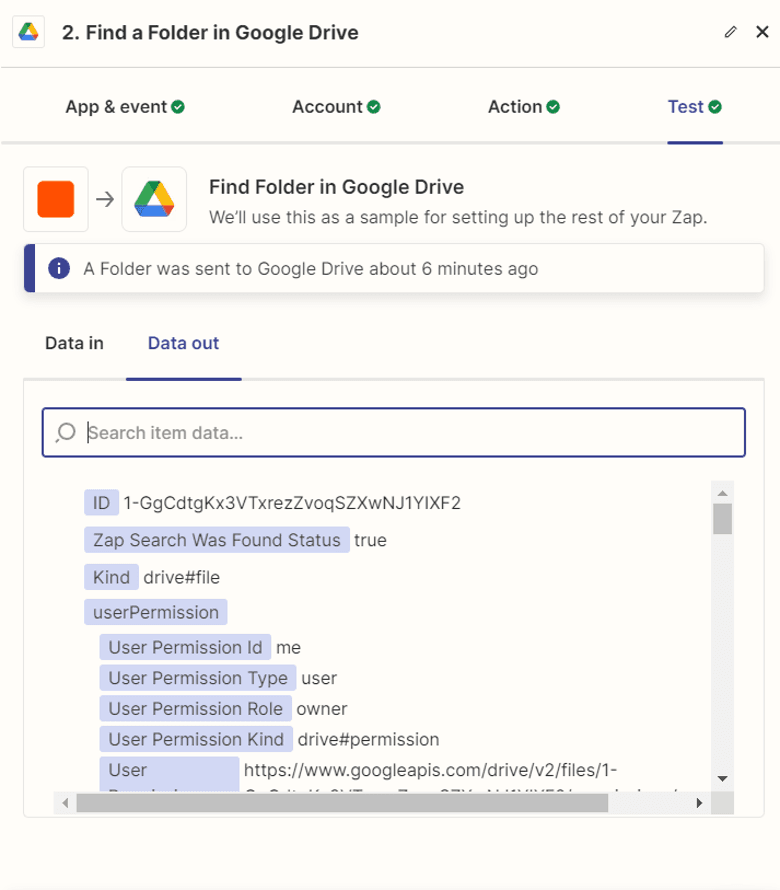Click the ID value 1-GgCdtgKx3VTxrezZvoqSZXwNJ1YIXF2
Screen dimensions: 780x890
(292, 503)
